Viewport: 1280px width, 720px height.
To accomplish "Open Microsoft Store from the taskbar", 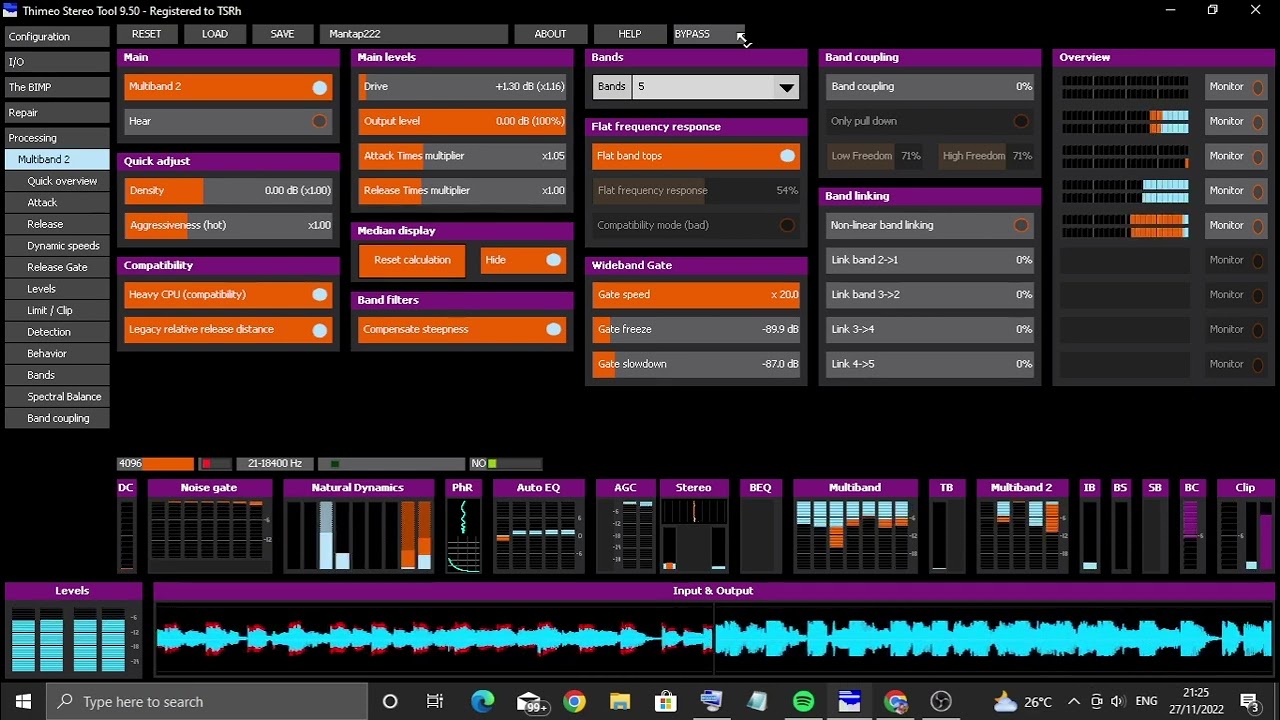I will click(x=665, y=701).
